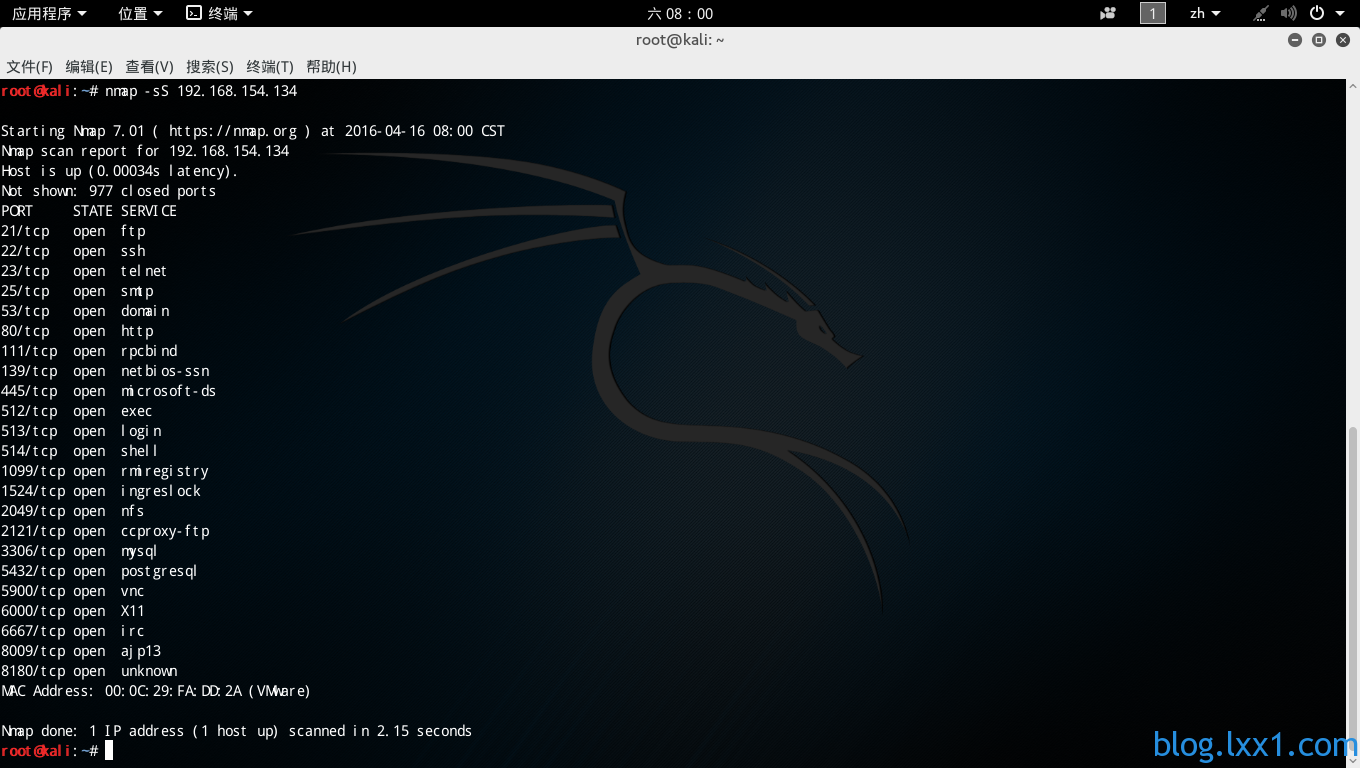Click the 80/tcp open http row
This screenshot has width=1360, height=768.
77,331
